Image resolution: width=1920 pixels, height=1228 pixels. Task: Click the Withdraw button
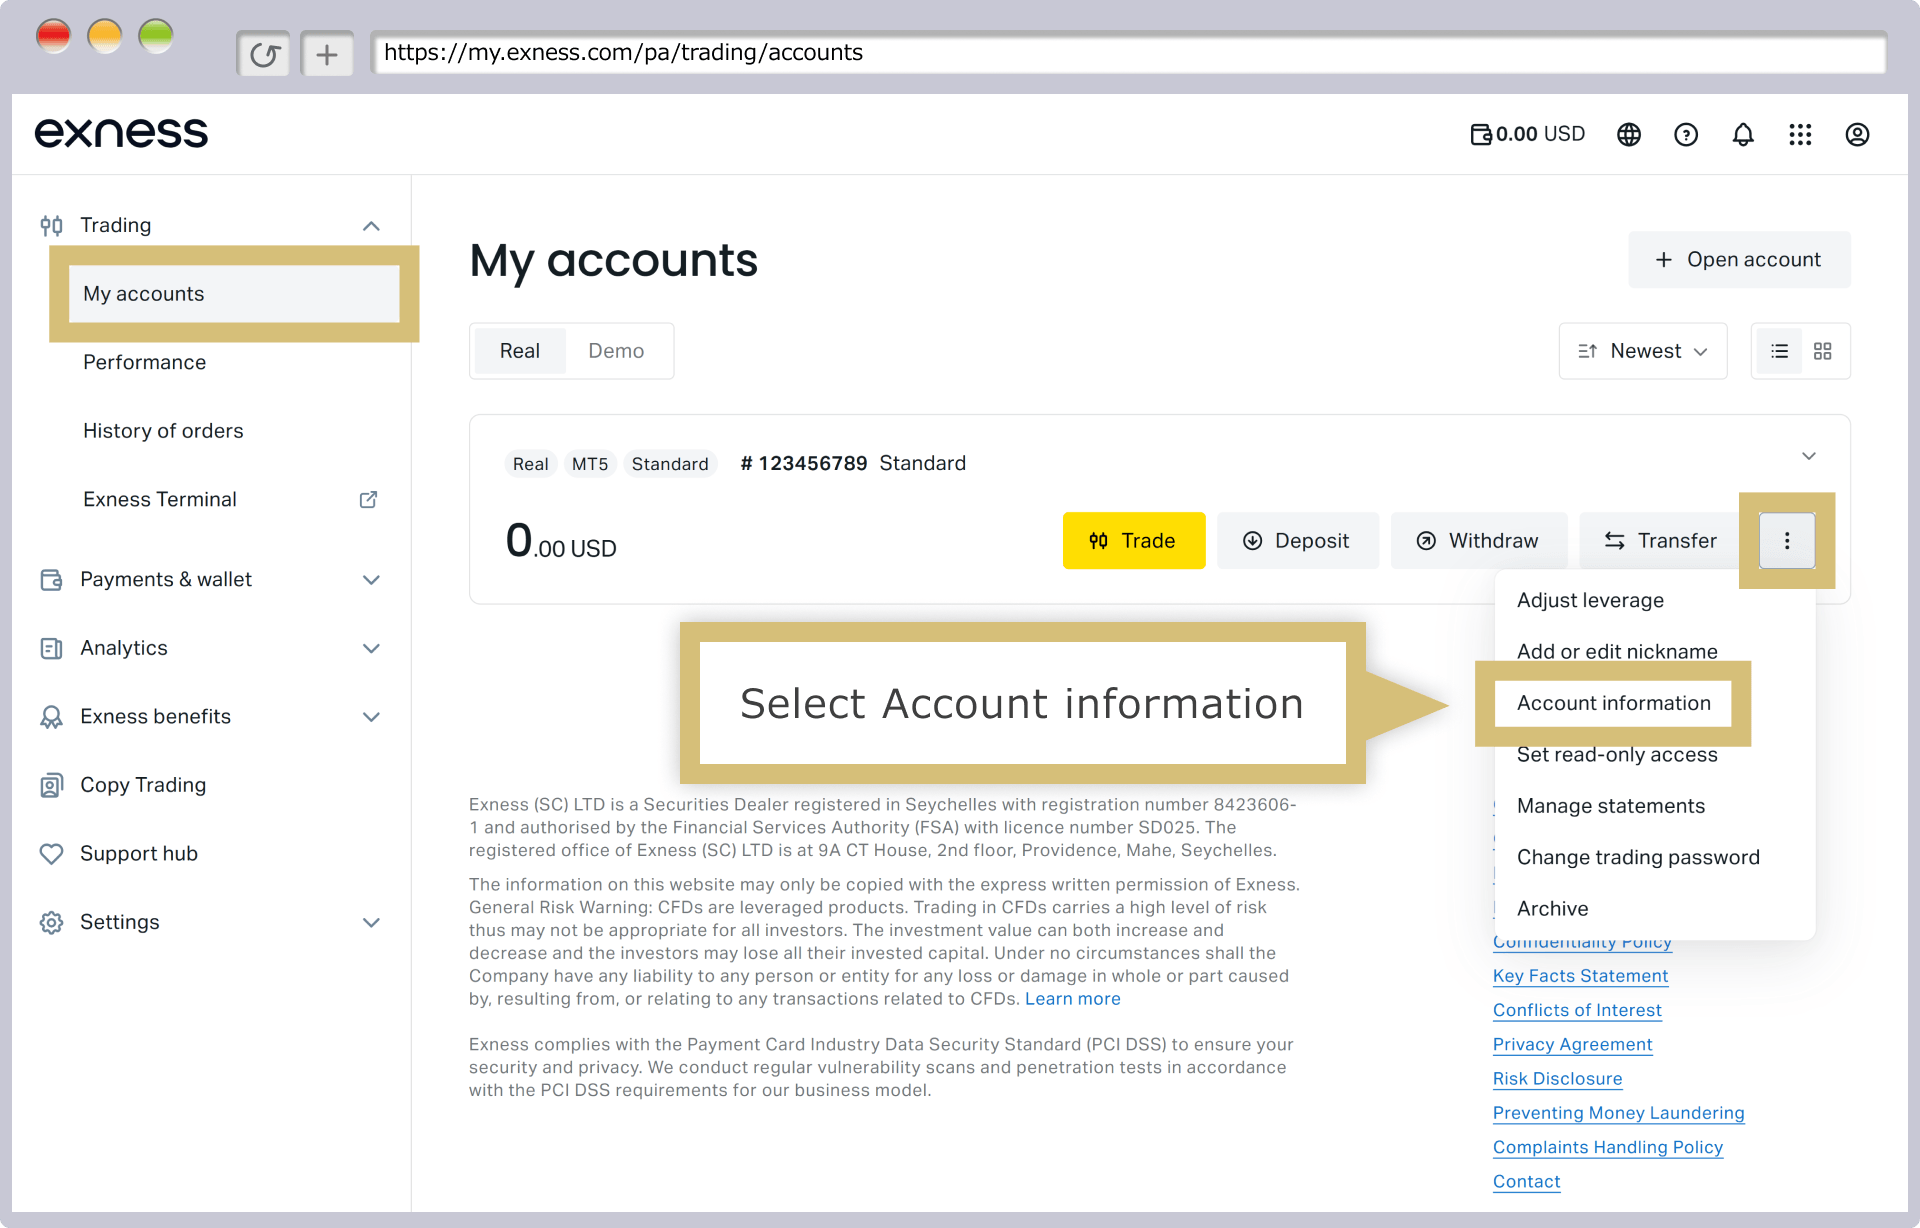pos(1478,541)
